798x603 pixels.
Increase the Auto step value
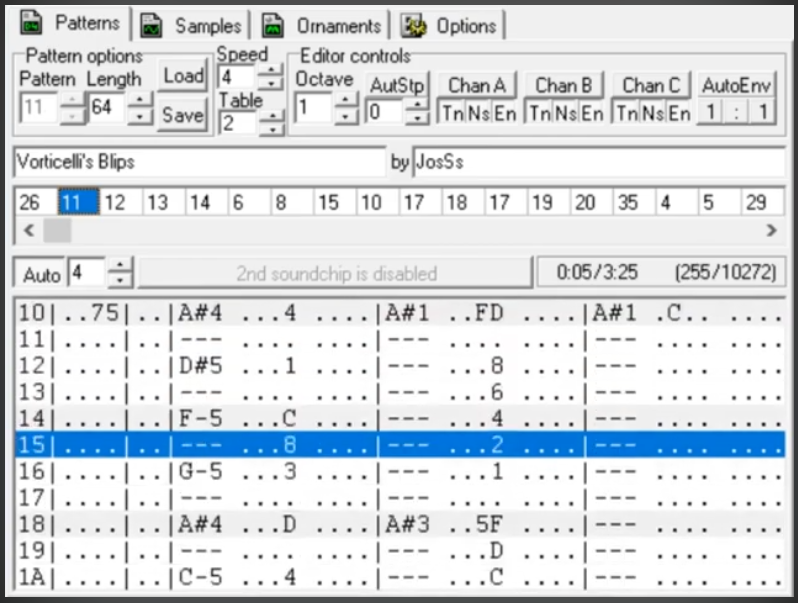120,267
